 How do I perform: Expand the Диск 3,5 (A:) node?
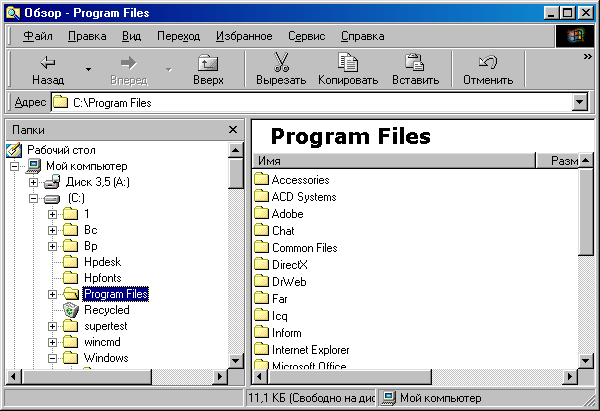(x=33, y=183)
